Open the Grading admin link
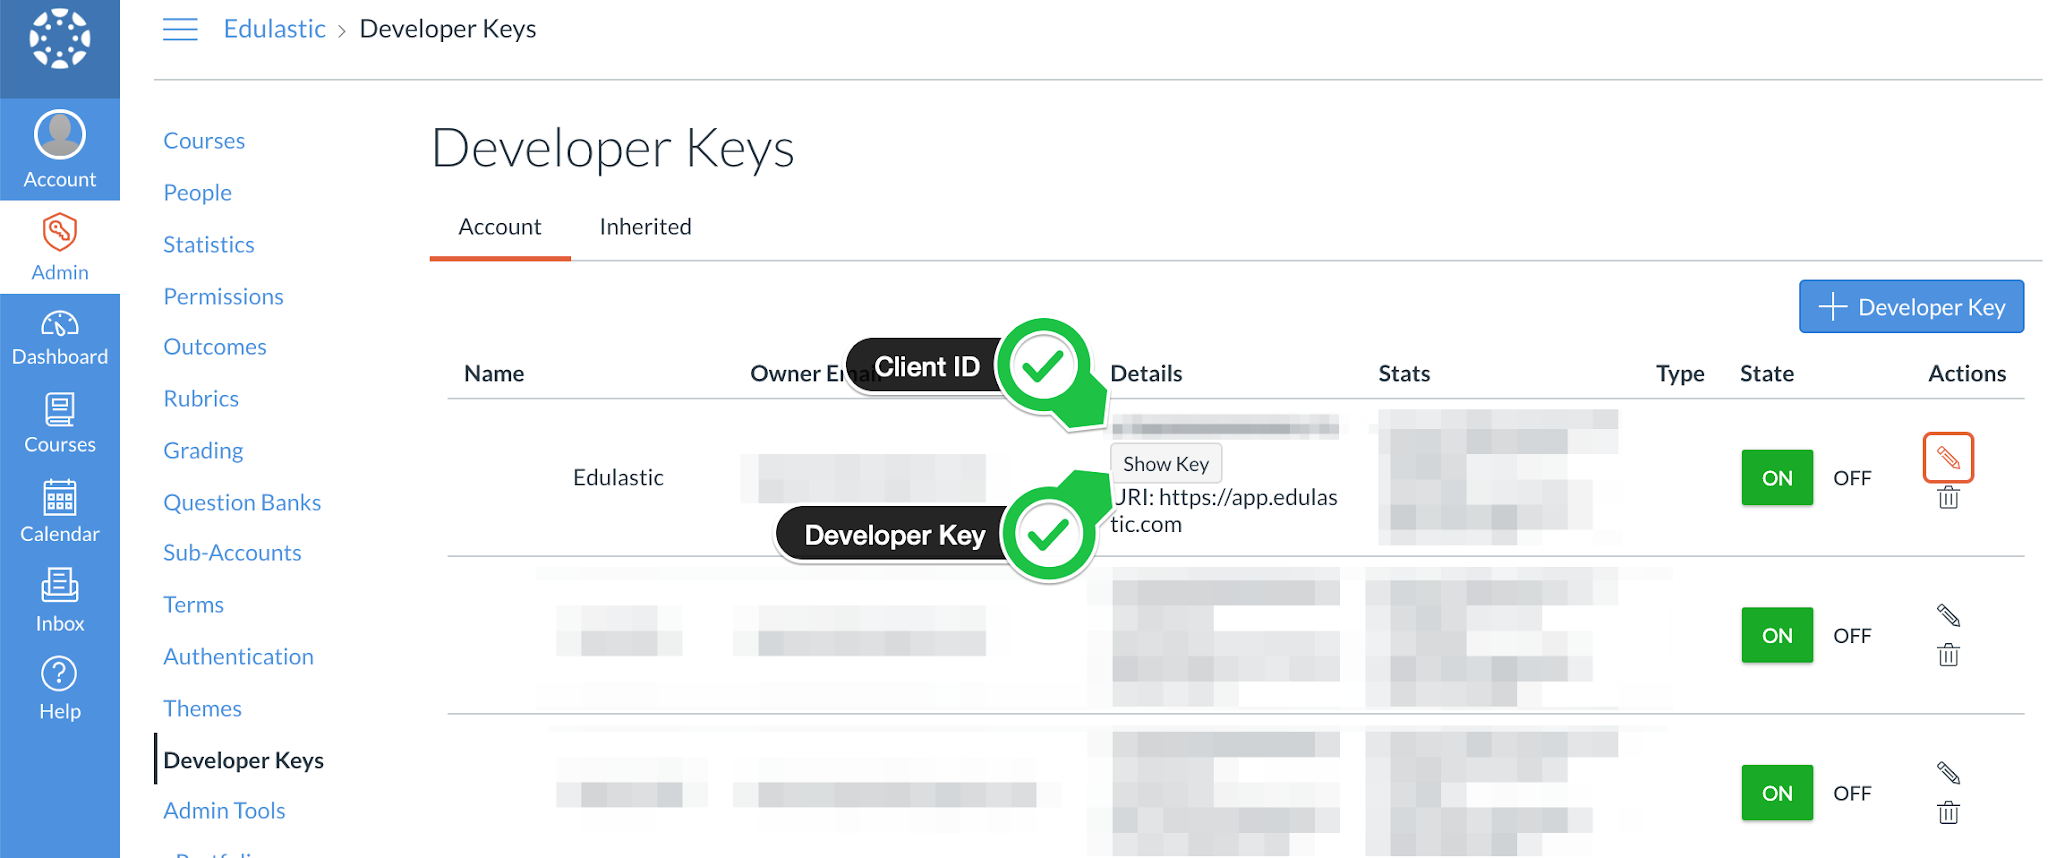The image size is (2048, 858). coord(203,451)
